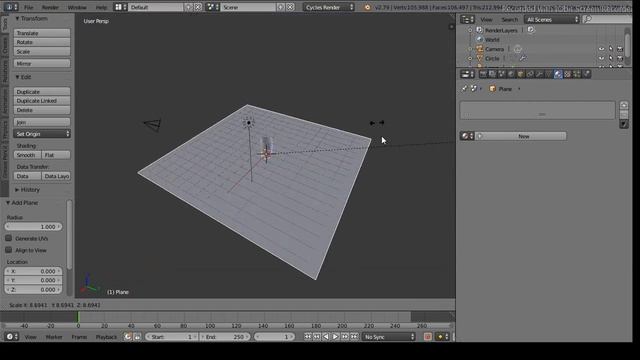This screenshot has height=360, width=640.
Task: Click the Data Layo transfer button
Action: coord(56,176)
